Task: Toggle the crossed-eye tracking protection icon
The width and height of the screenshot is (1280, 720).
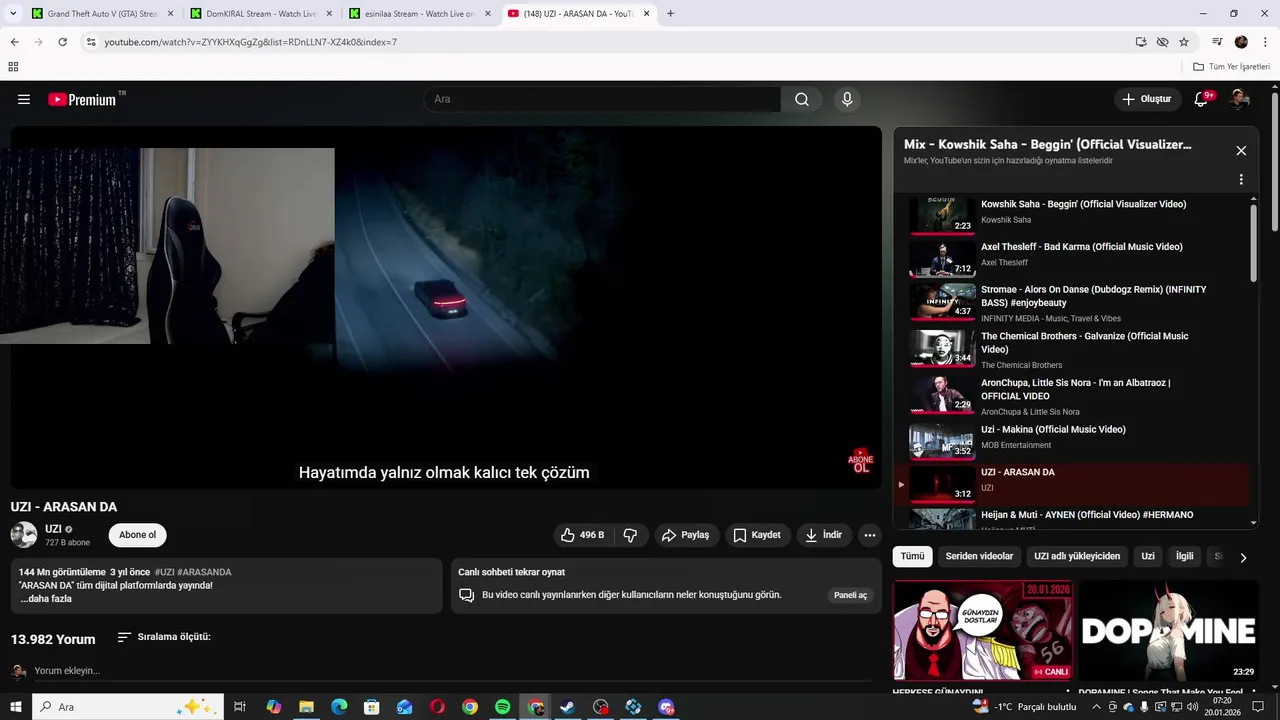Action: click(x=1162, y=42)
